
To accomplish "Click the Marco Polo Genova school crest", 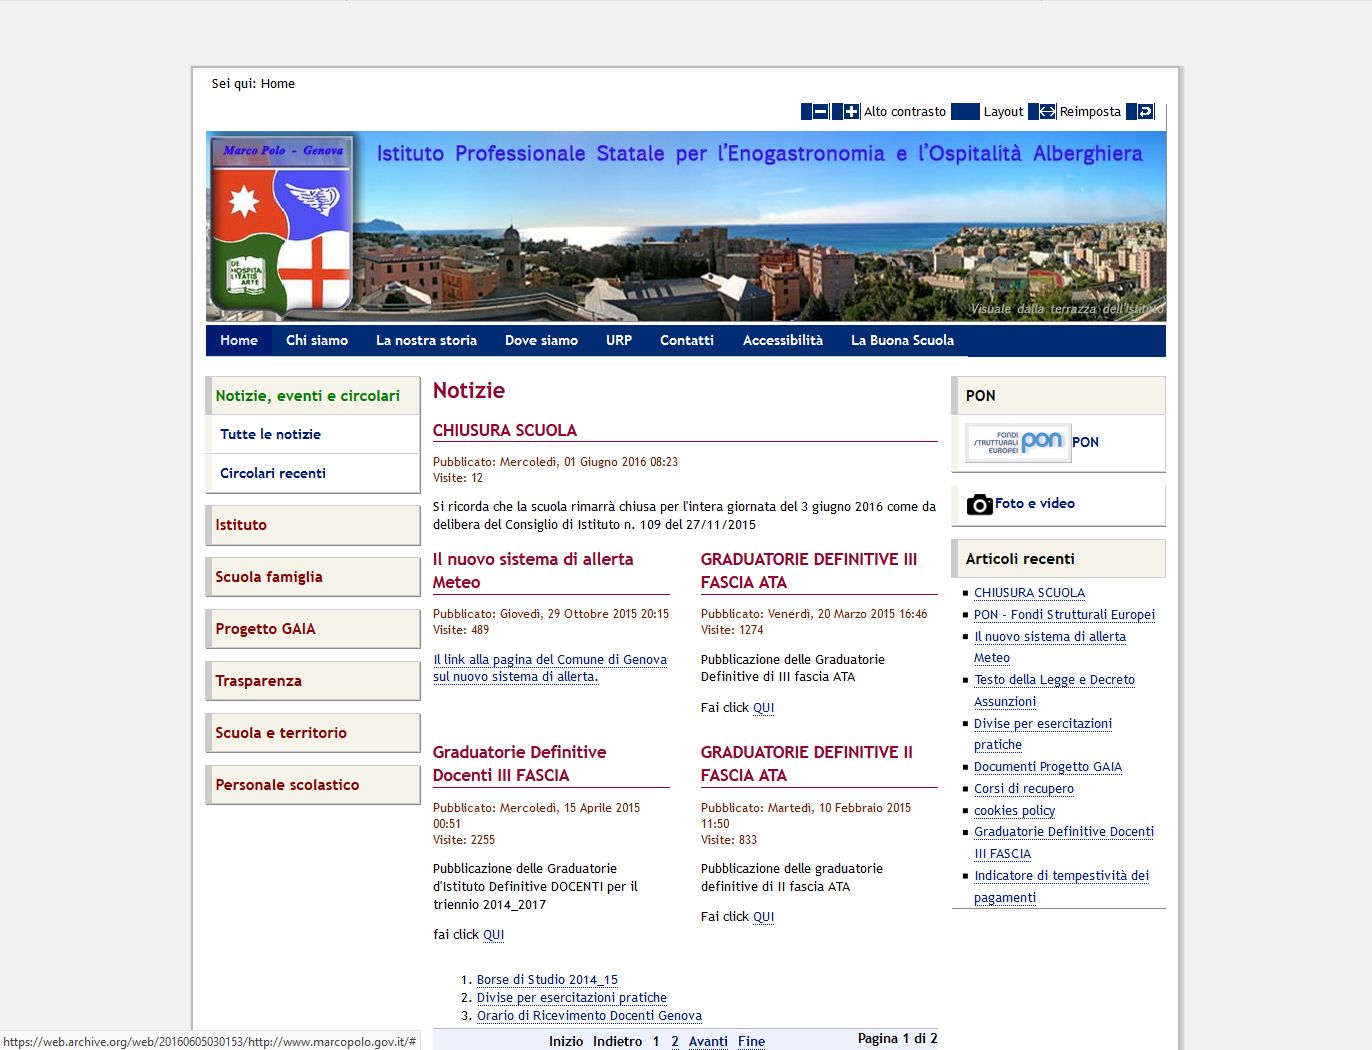I will [281, 224].
